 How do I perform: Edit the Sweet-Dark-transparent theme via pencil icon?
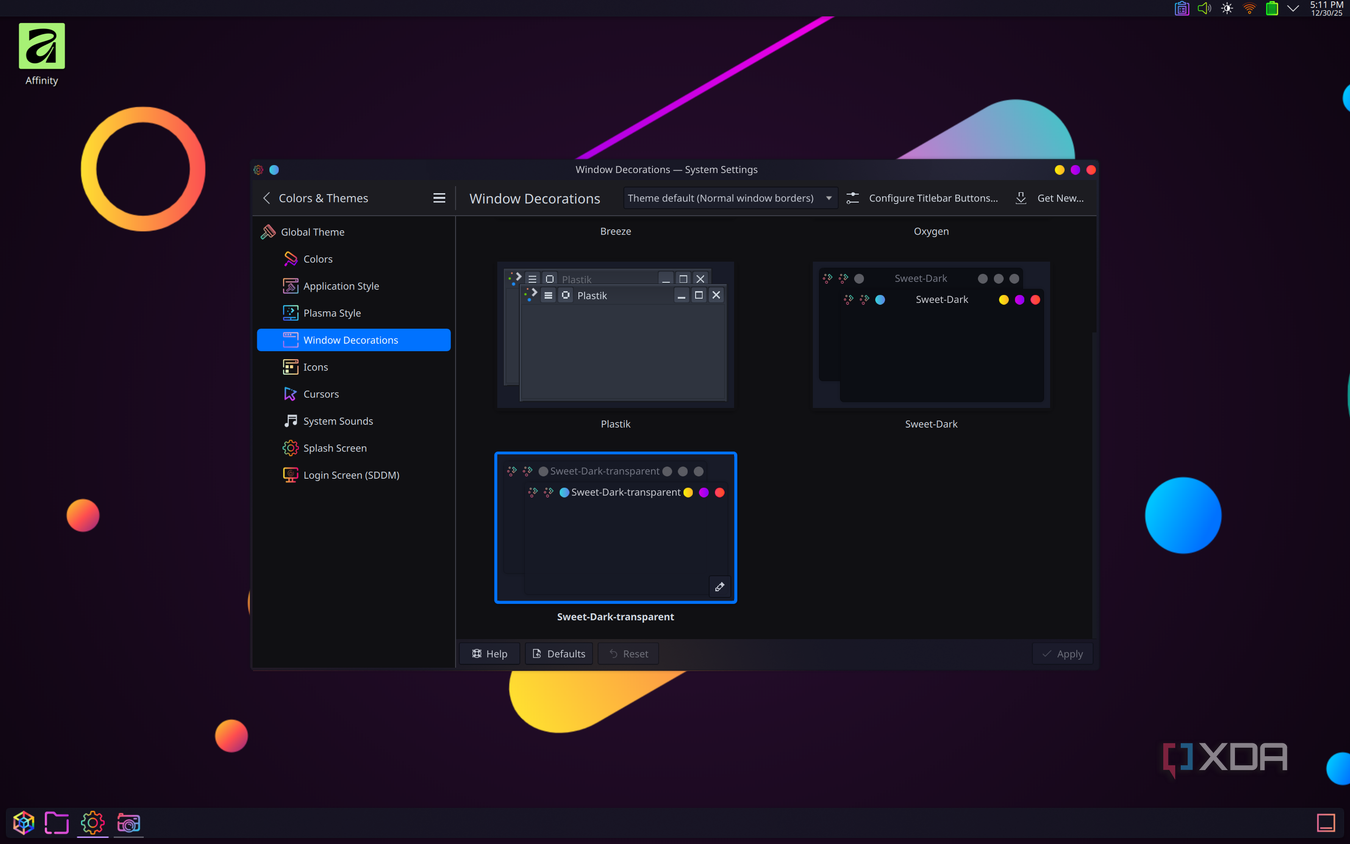719,587
